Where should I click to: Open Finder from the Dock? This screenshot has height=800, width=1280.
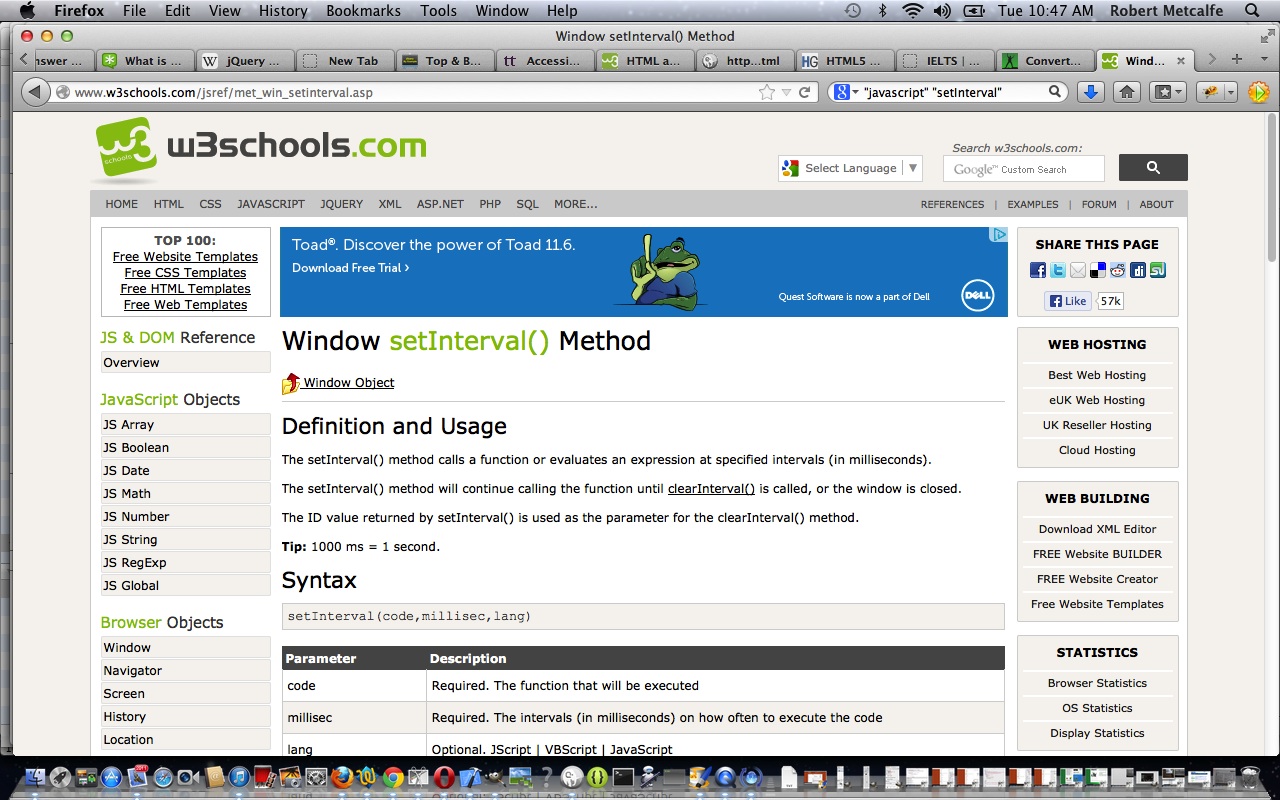tap(36, 777)
